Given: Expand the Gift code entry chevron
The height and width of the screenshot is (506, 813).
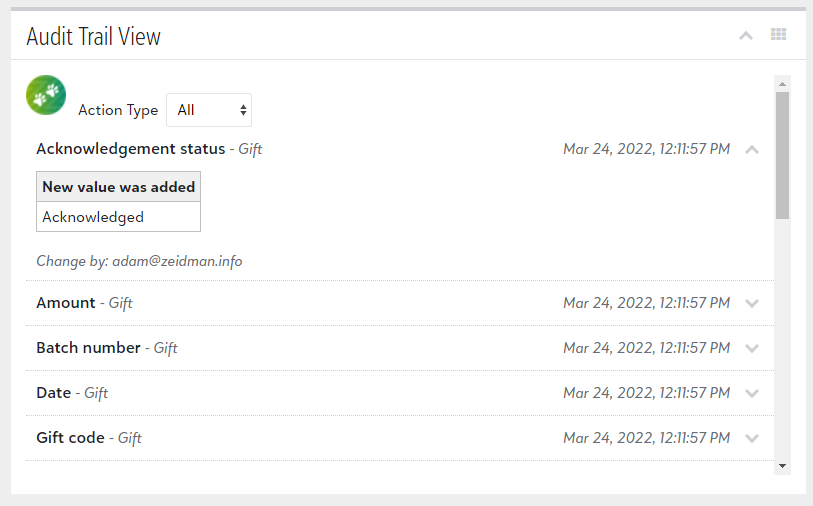Looking at the screenshot, I should [752, 439].
